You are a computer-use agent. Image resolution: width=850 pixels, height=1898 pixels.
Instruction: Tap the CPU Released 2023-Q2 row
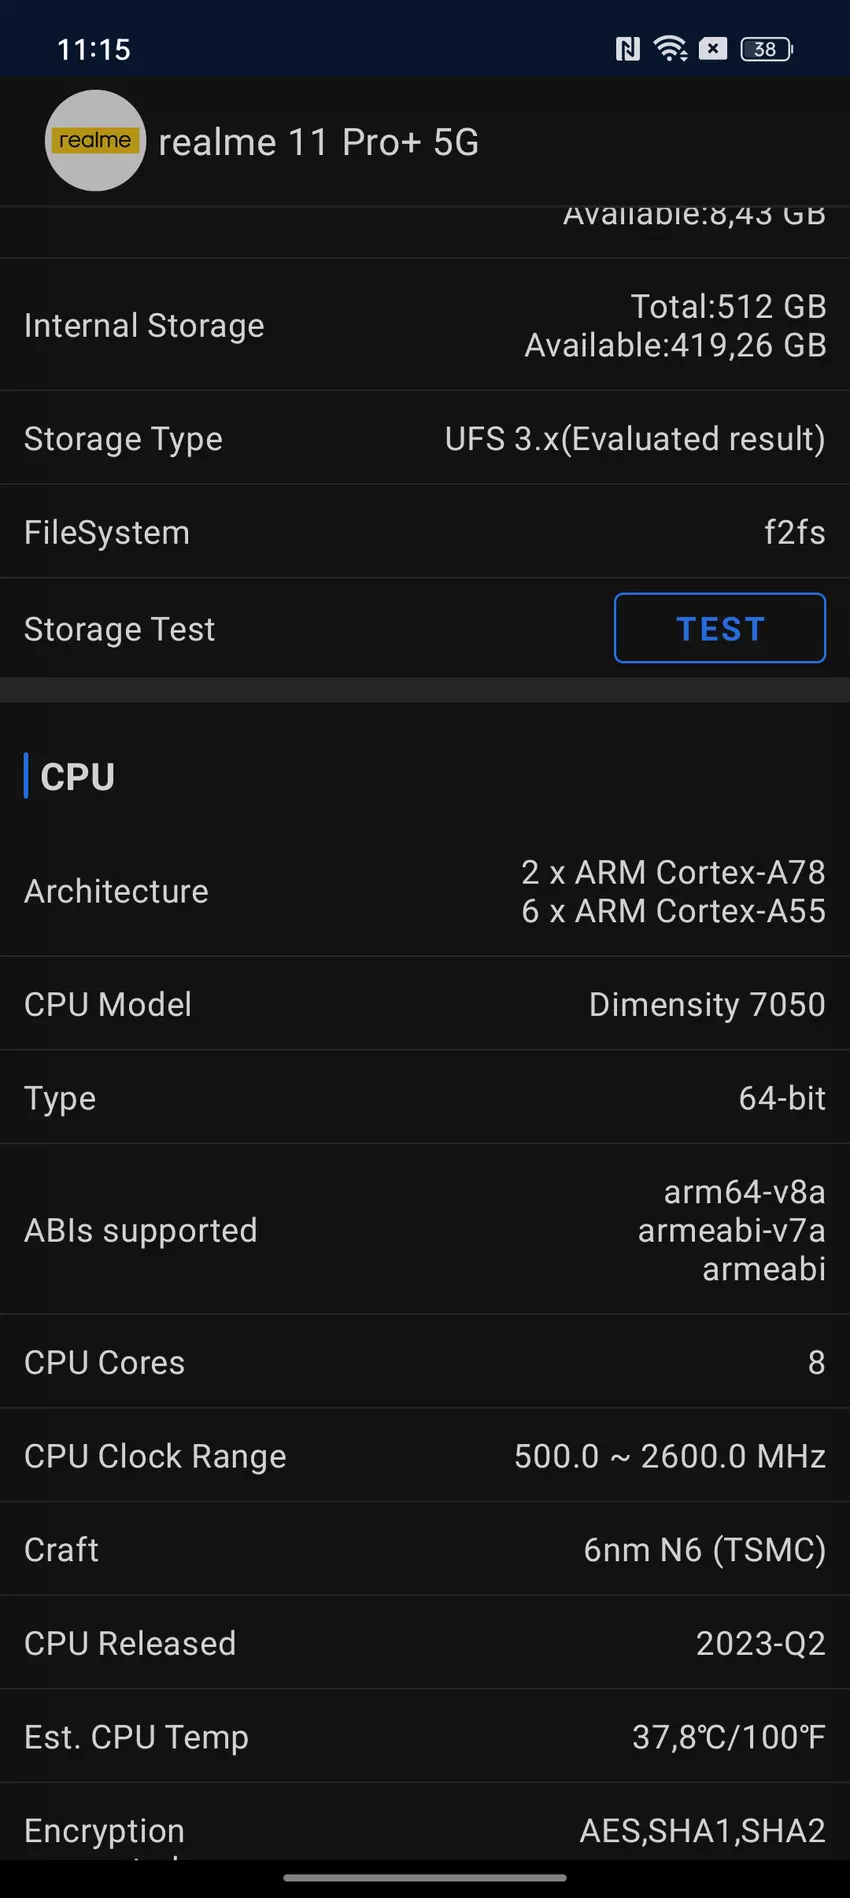pyautogui.click(x=425, y=1643)
